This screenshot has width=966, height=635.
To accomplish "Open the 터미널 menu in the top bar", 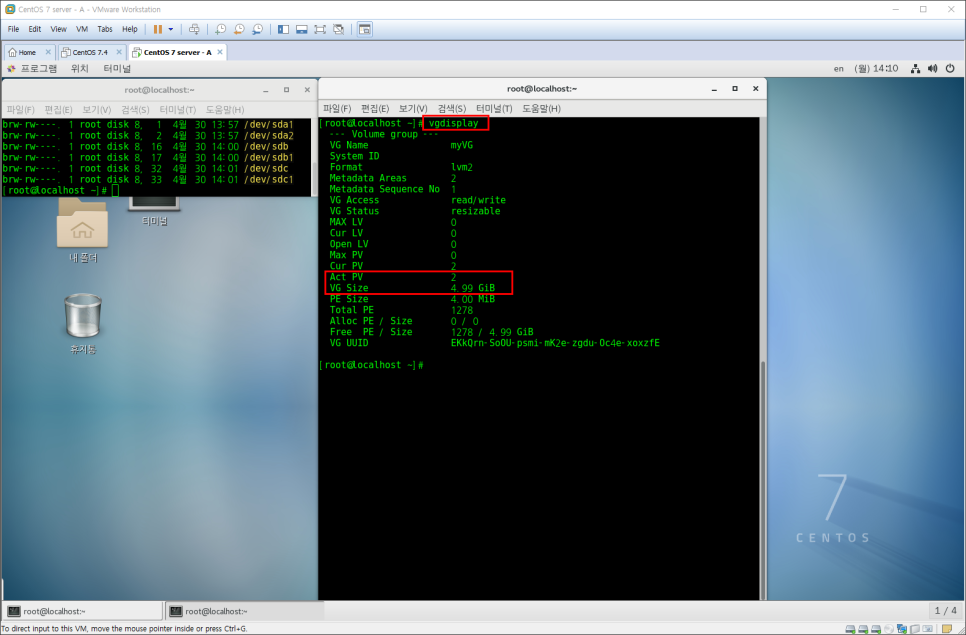I will click(117, 68).
